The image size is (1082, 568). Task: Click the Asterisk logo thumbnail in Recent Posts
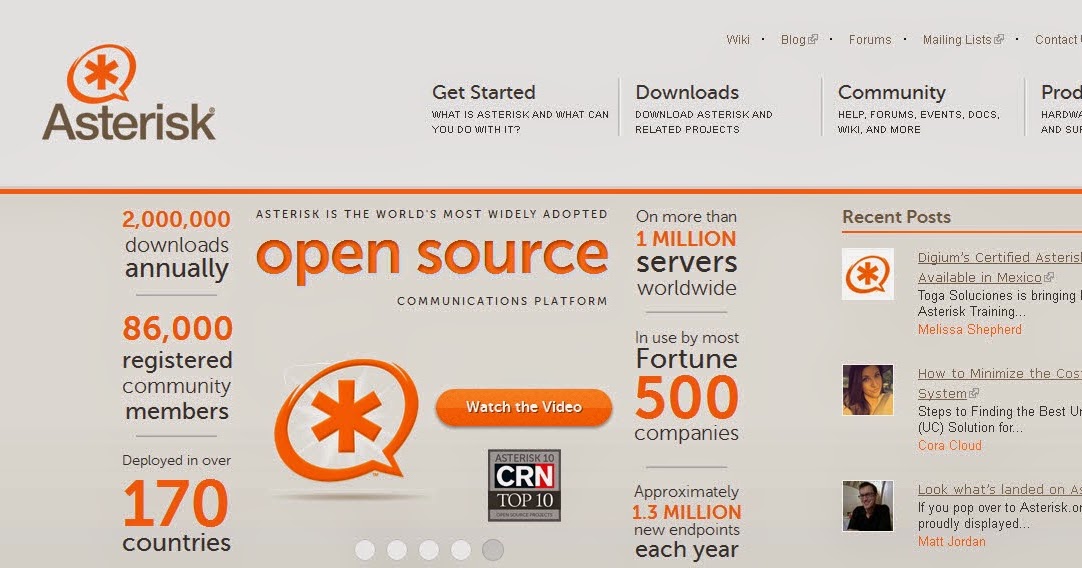click(x=867, y=274)
